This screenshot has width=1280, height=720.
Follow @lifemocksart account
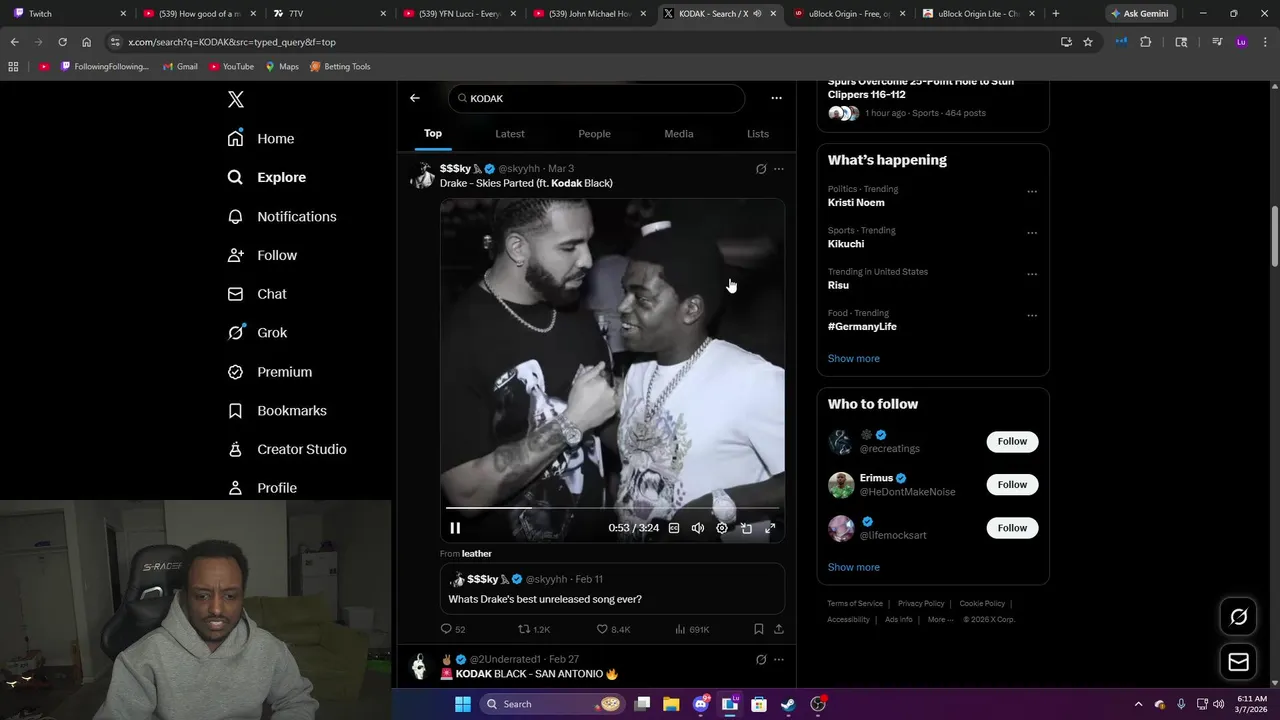(1012, 528)
